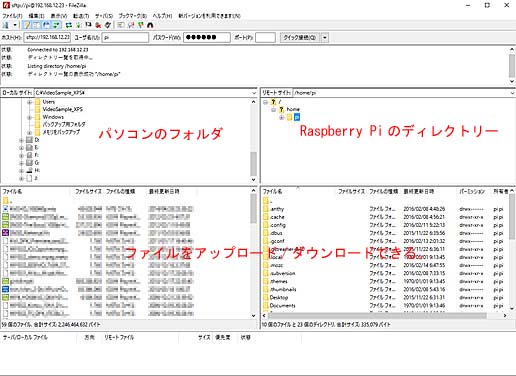Viewport: 516px width, 376px height.
Task: Toggle the transfer queue display
Action: click(56, 25)
